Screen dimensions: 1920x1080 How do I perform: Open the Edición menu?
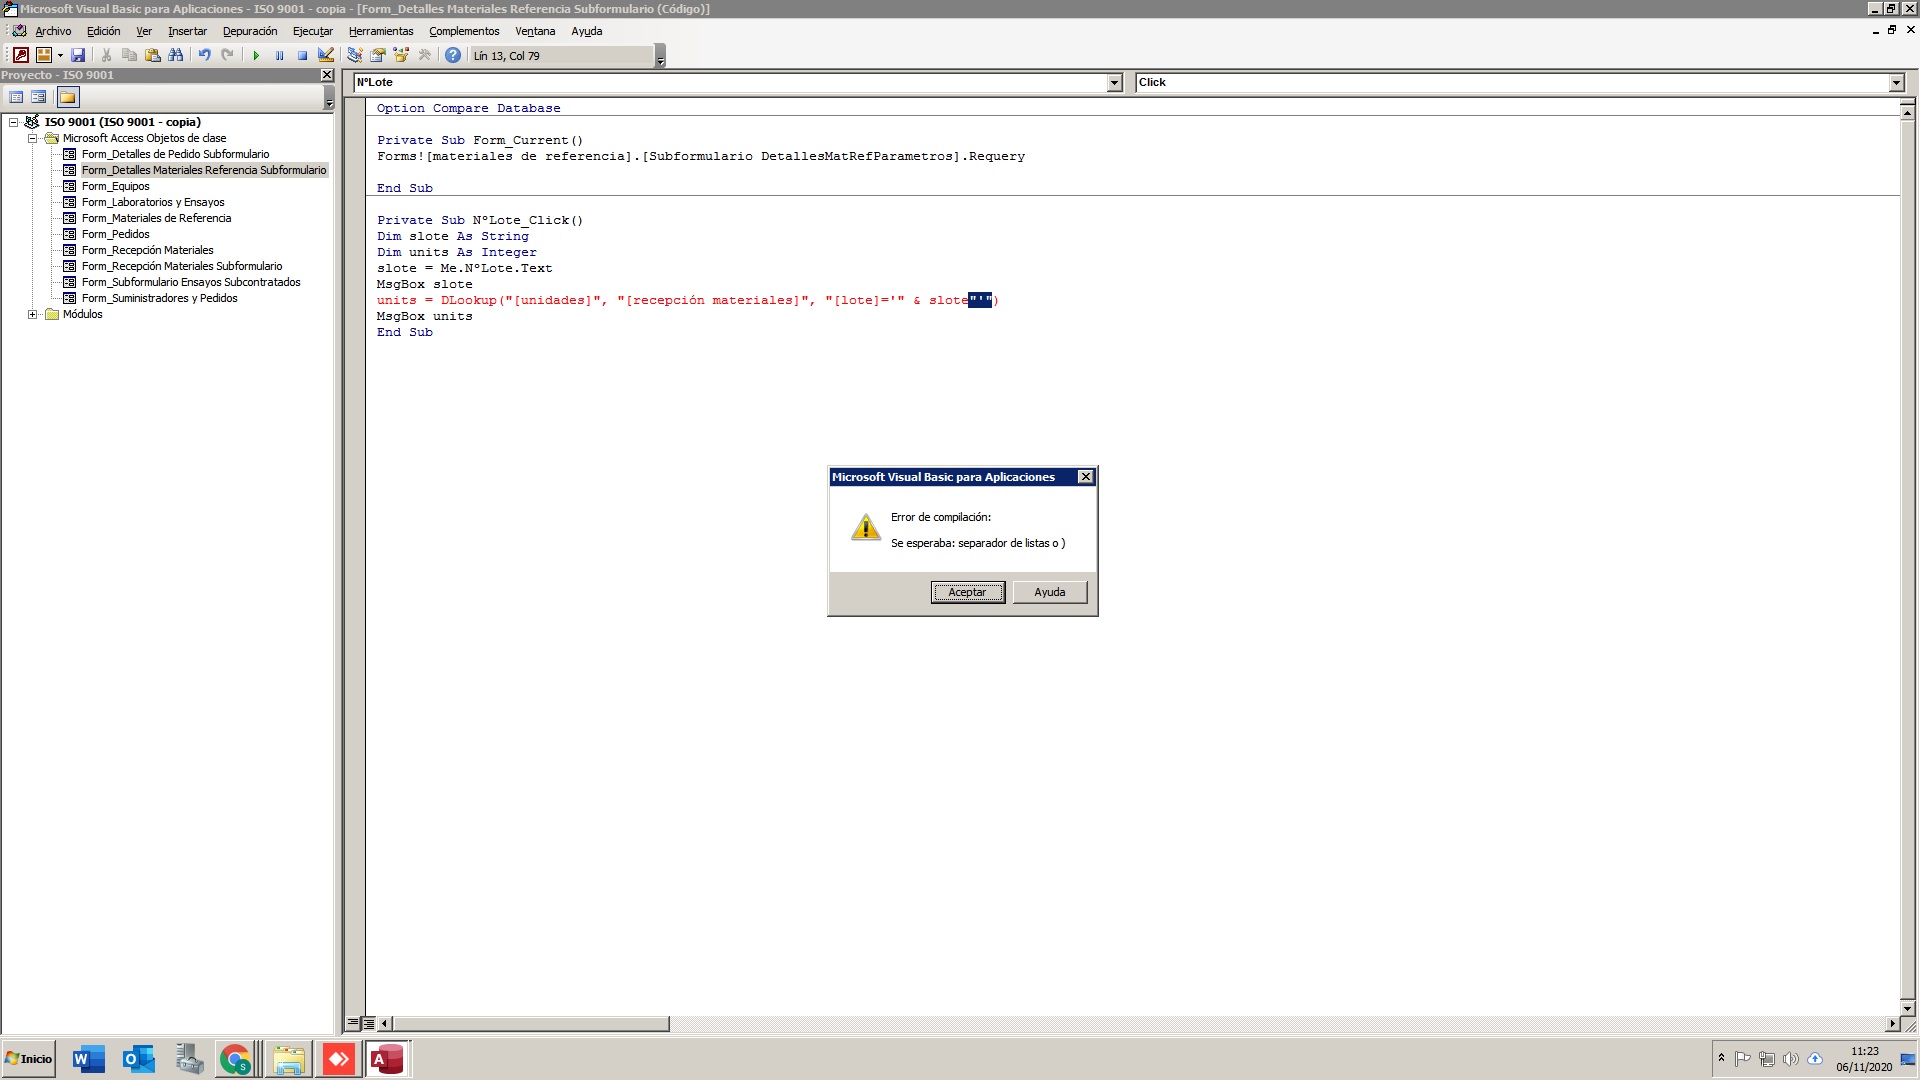(x=103, y=31)
